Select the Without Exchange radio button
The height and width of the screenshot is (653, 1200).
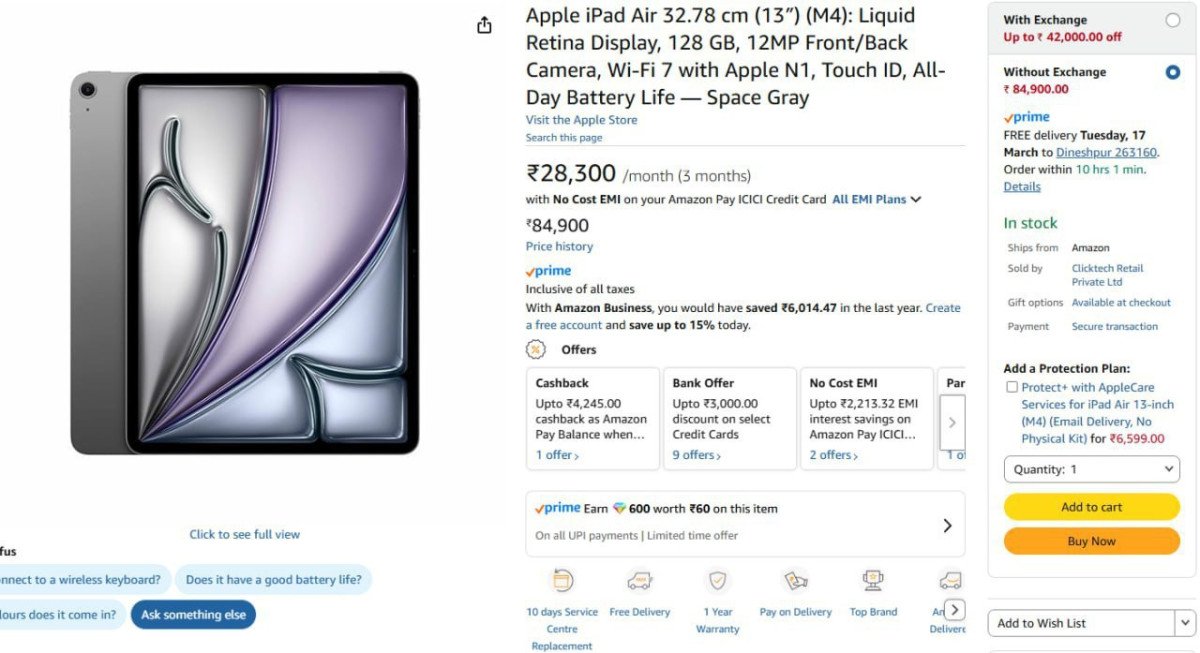pos(1174,70)
